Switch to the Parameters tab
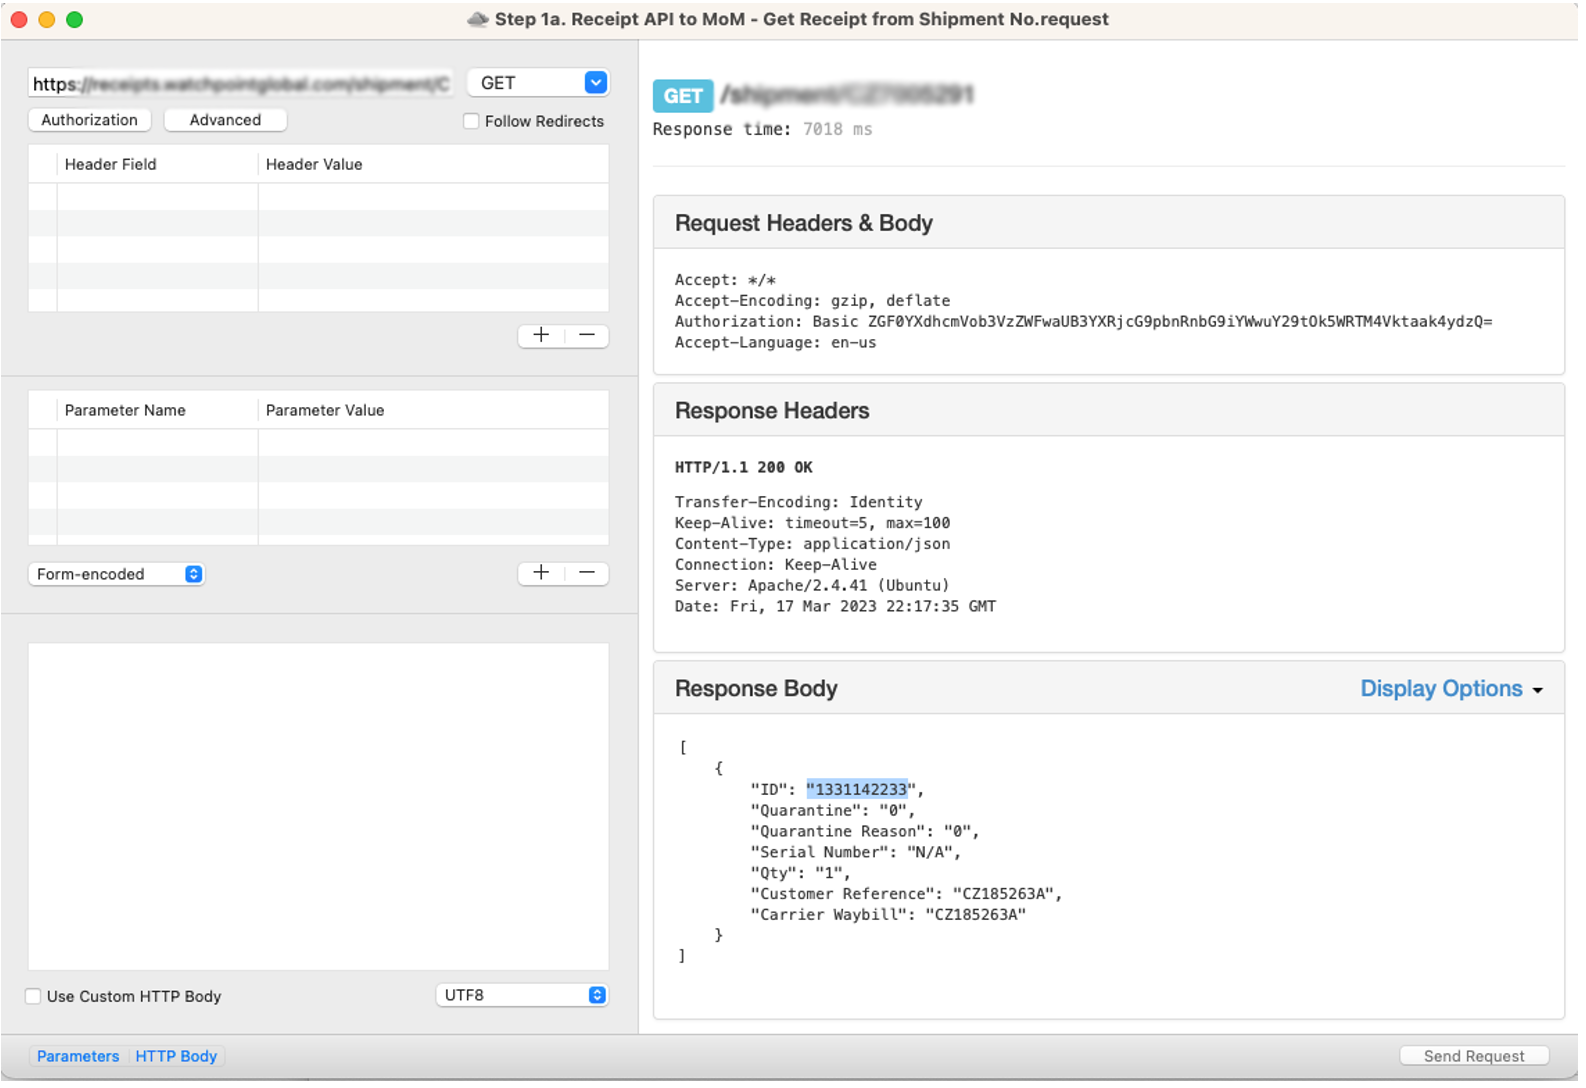1586x1088 pixels. [x=78, y=1058]
